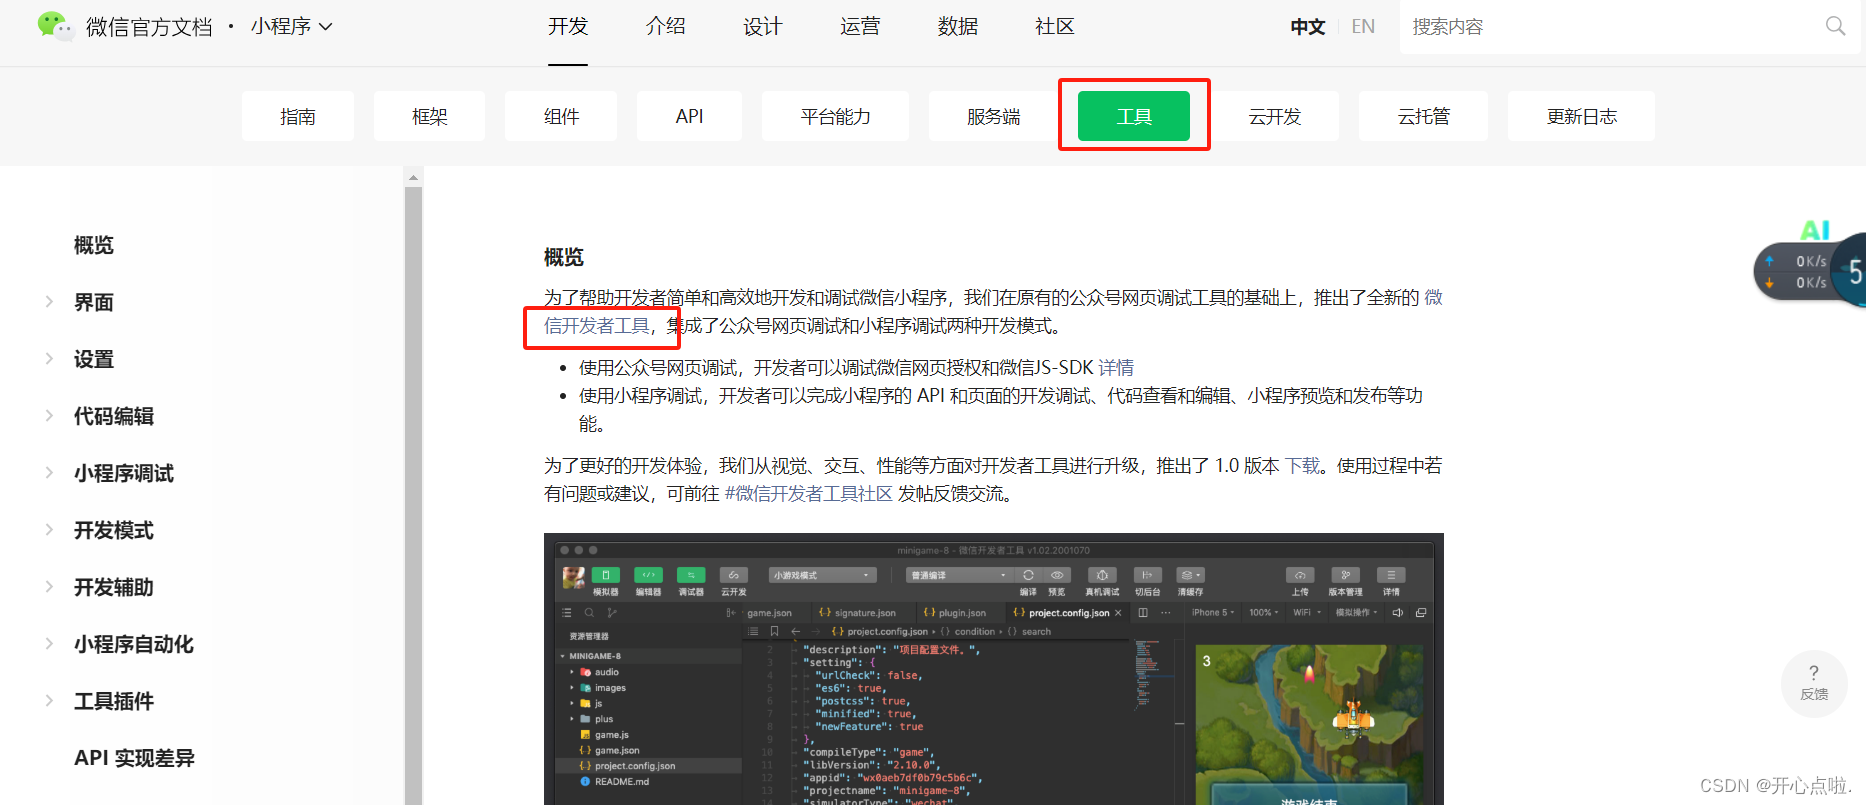Switch to the 设计 top tab
This screenshot has height=805, width=1866.
(763, 26)
